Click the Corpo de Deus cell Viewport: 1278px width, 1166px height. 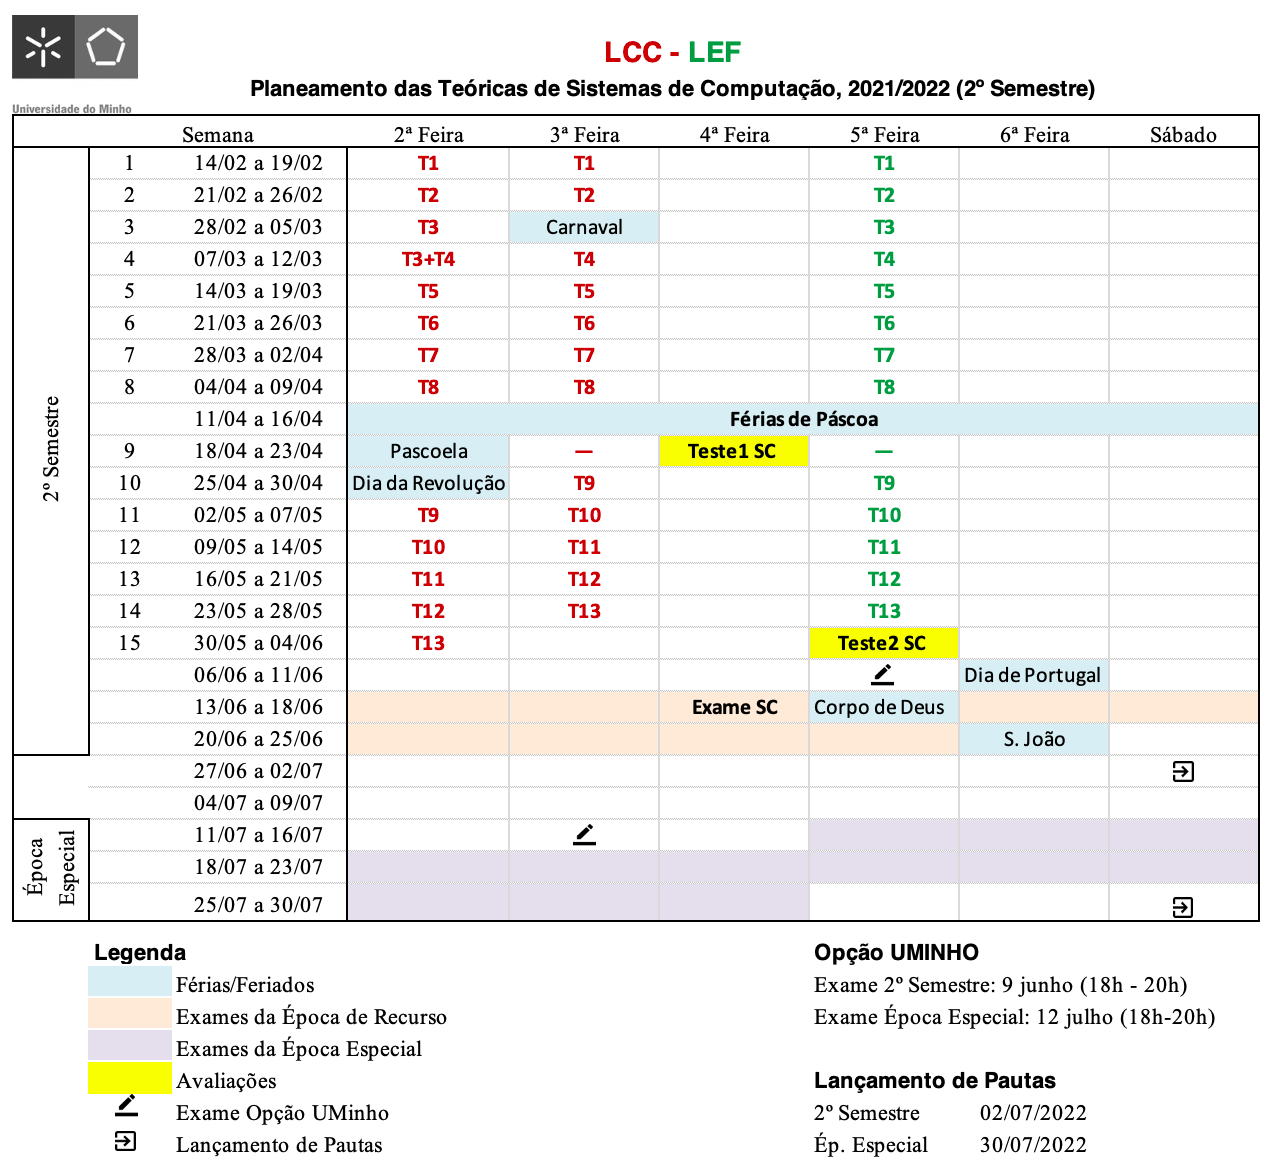pos(883,707)
